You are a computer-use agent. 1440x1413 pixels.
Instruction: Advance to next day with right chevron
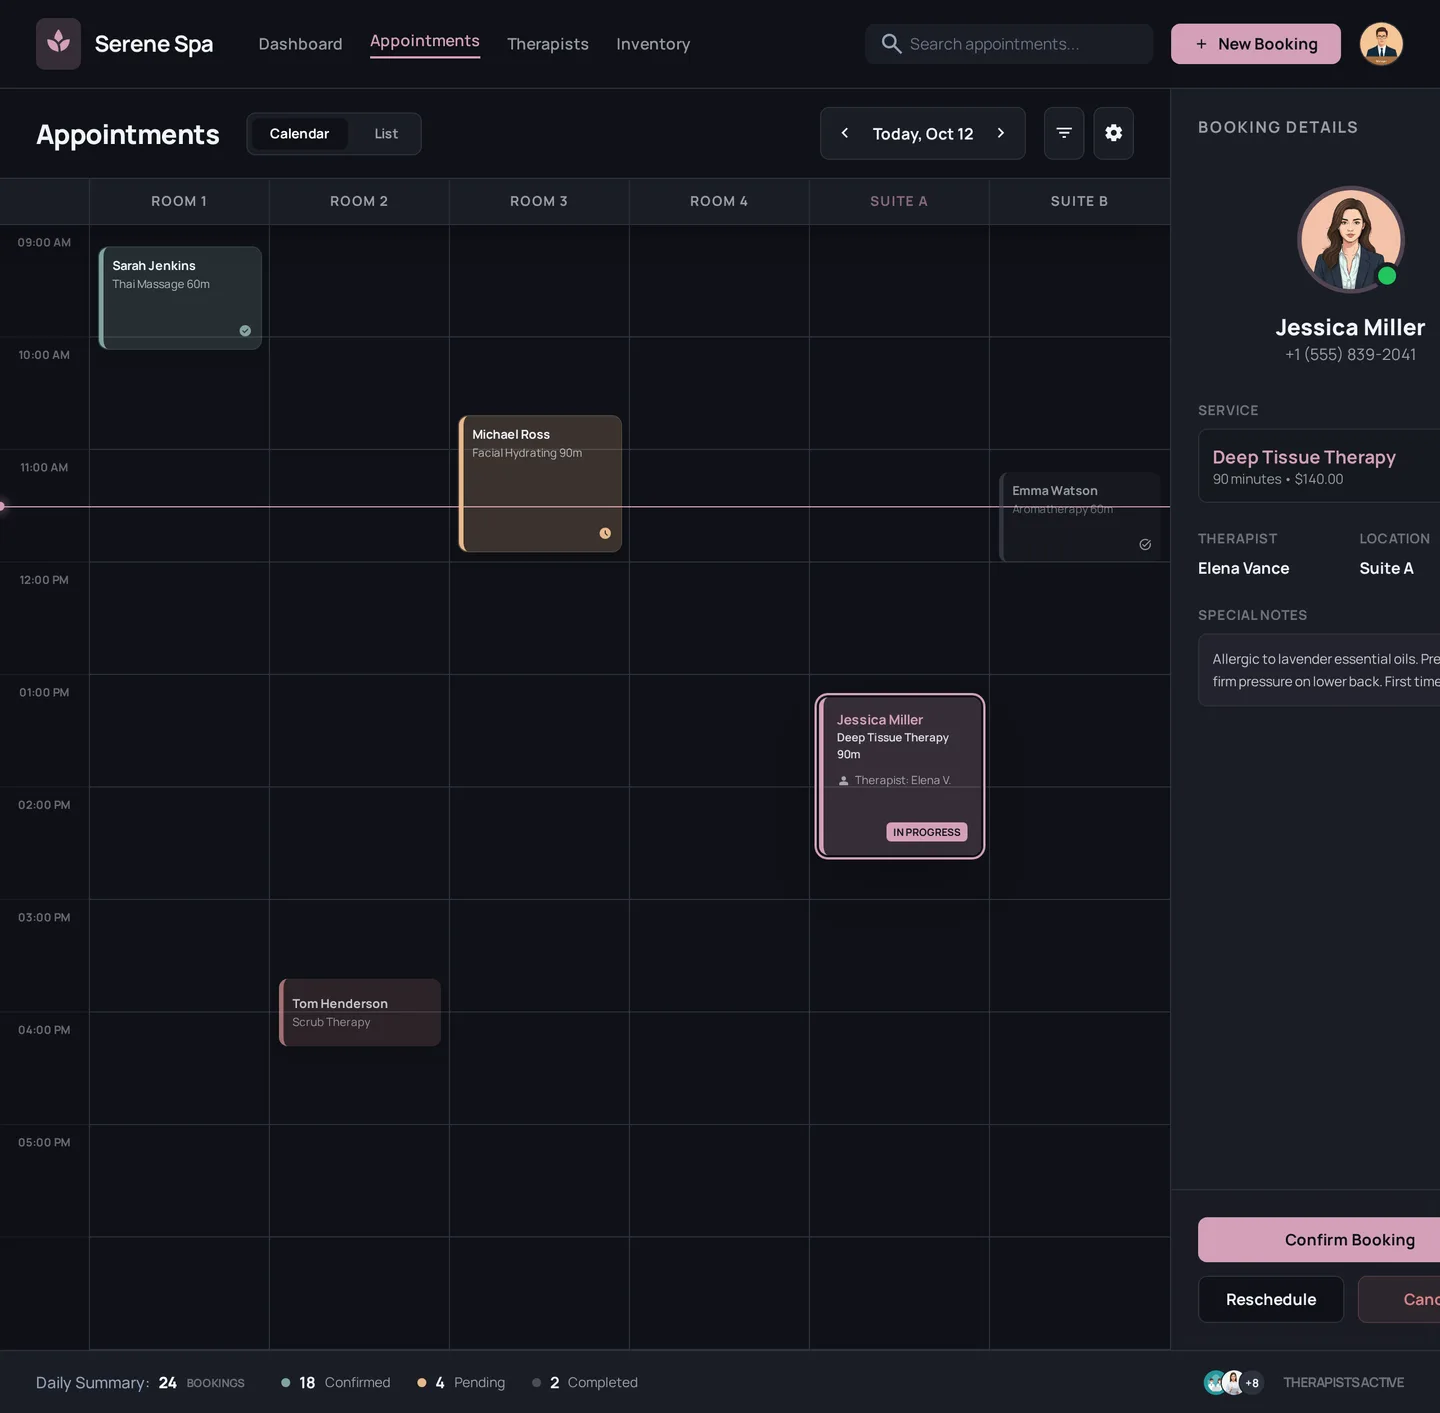1001,133
